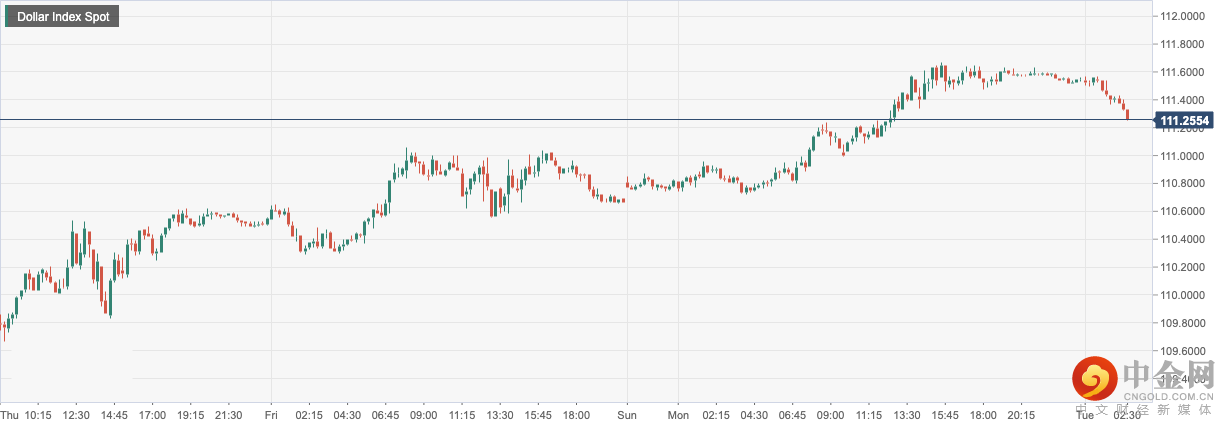The height and width of the screenshot is (428, 1229).
Task: Click the 111.8000 price axis label
Action: [1182, 45]
